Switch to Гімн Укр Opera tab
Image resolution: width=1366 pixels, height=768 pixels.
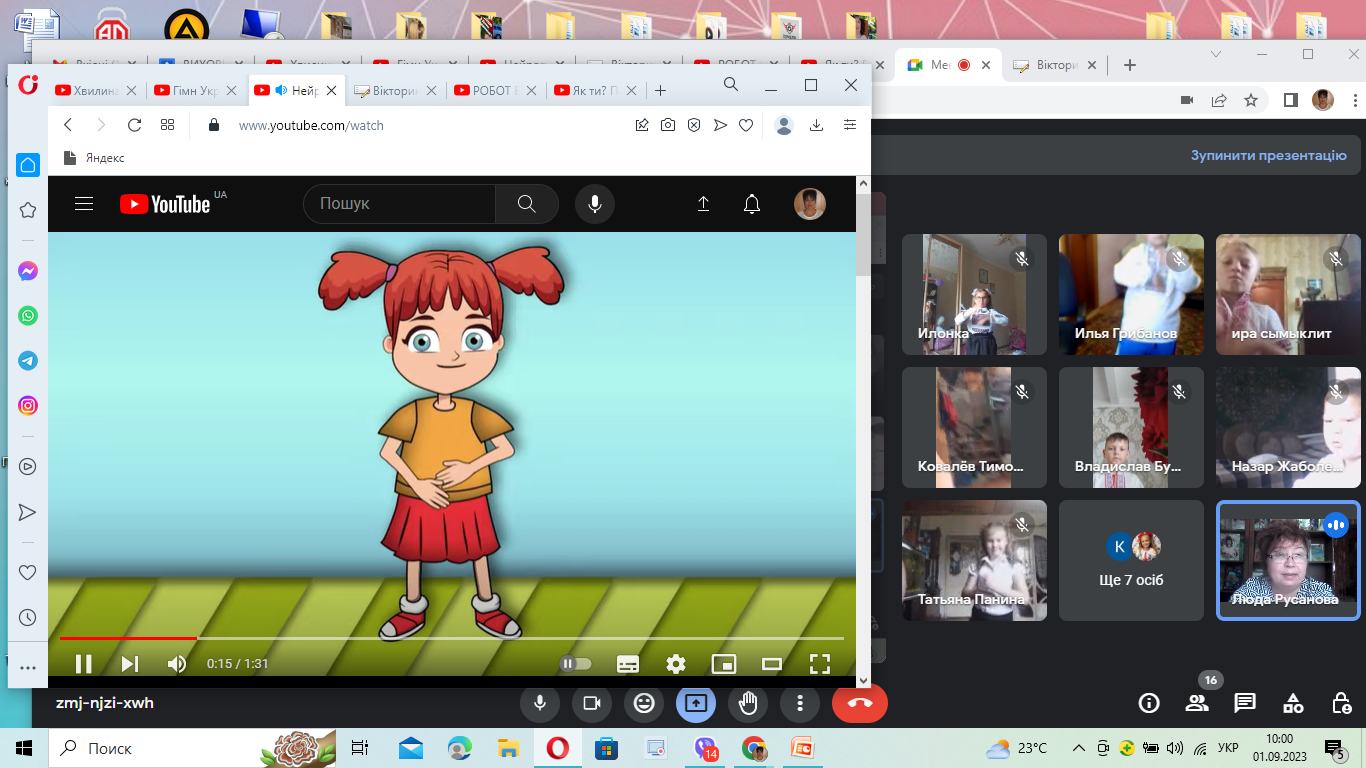click(x=196, y=90)
